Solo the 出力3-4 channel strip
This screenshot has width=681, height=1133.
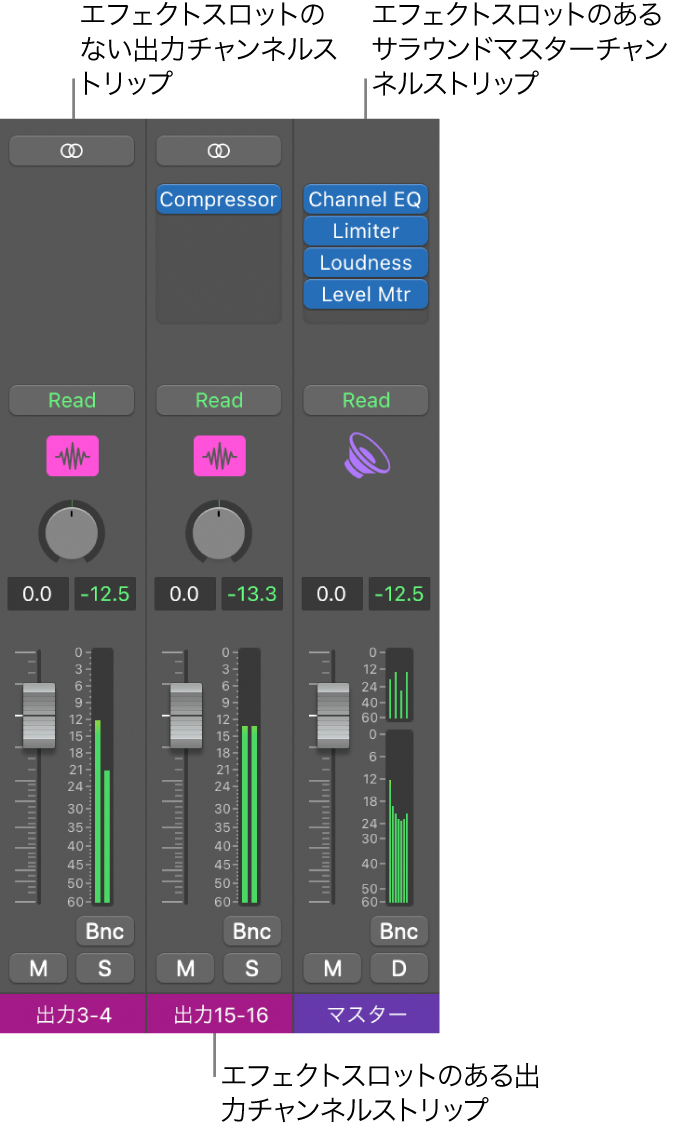coord(105,968)
